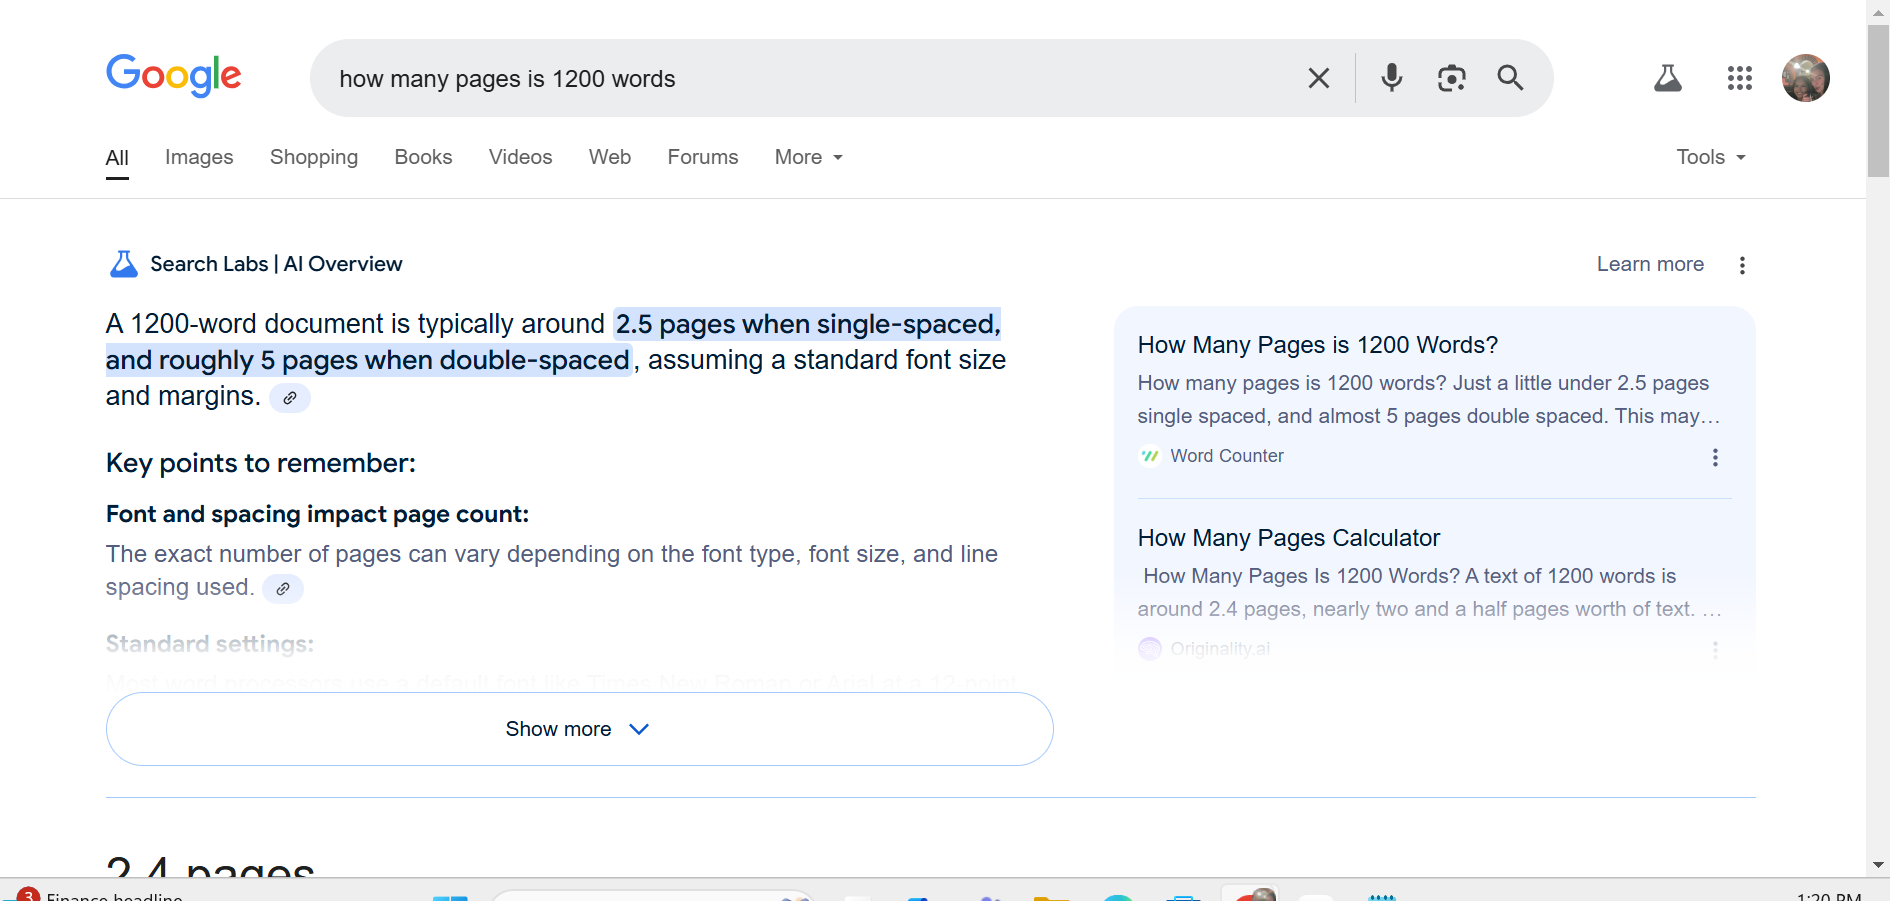Expand the More search filters dropdown

[x=809, y=157]
